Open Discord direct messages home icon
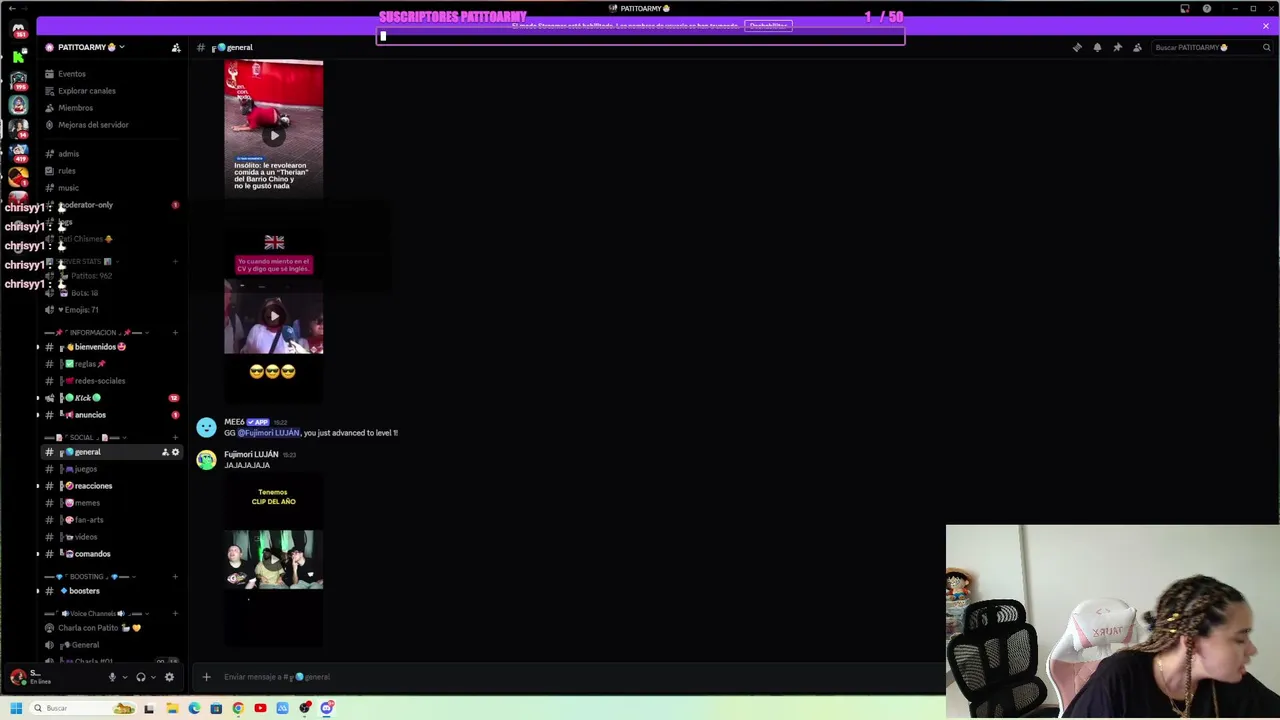This screenshot has height=720, width=1280. 18,30
